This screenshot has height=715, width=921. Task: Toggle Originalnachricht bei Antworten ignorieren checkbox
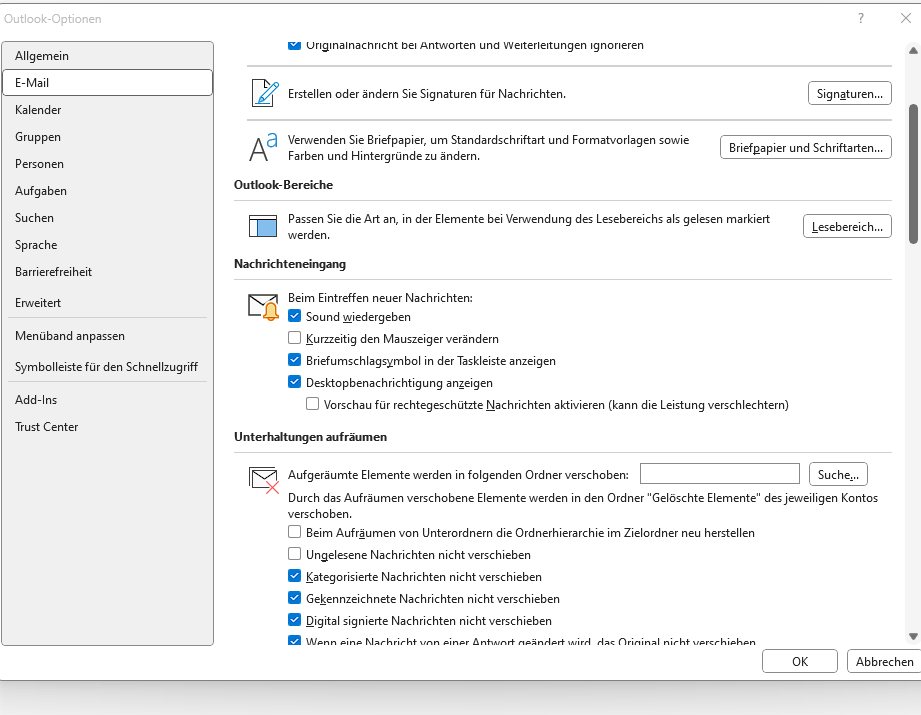294,45
